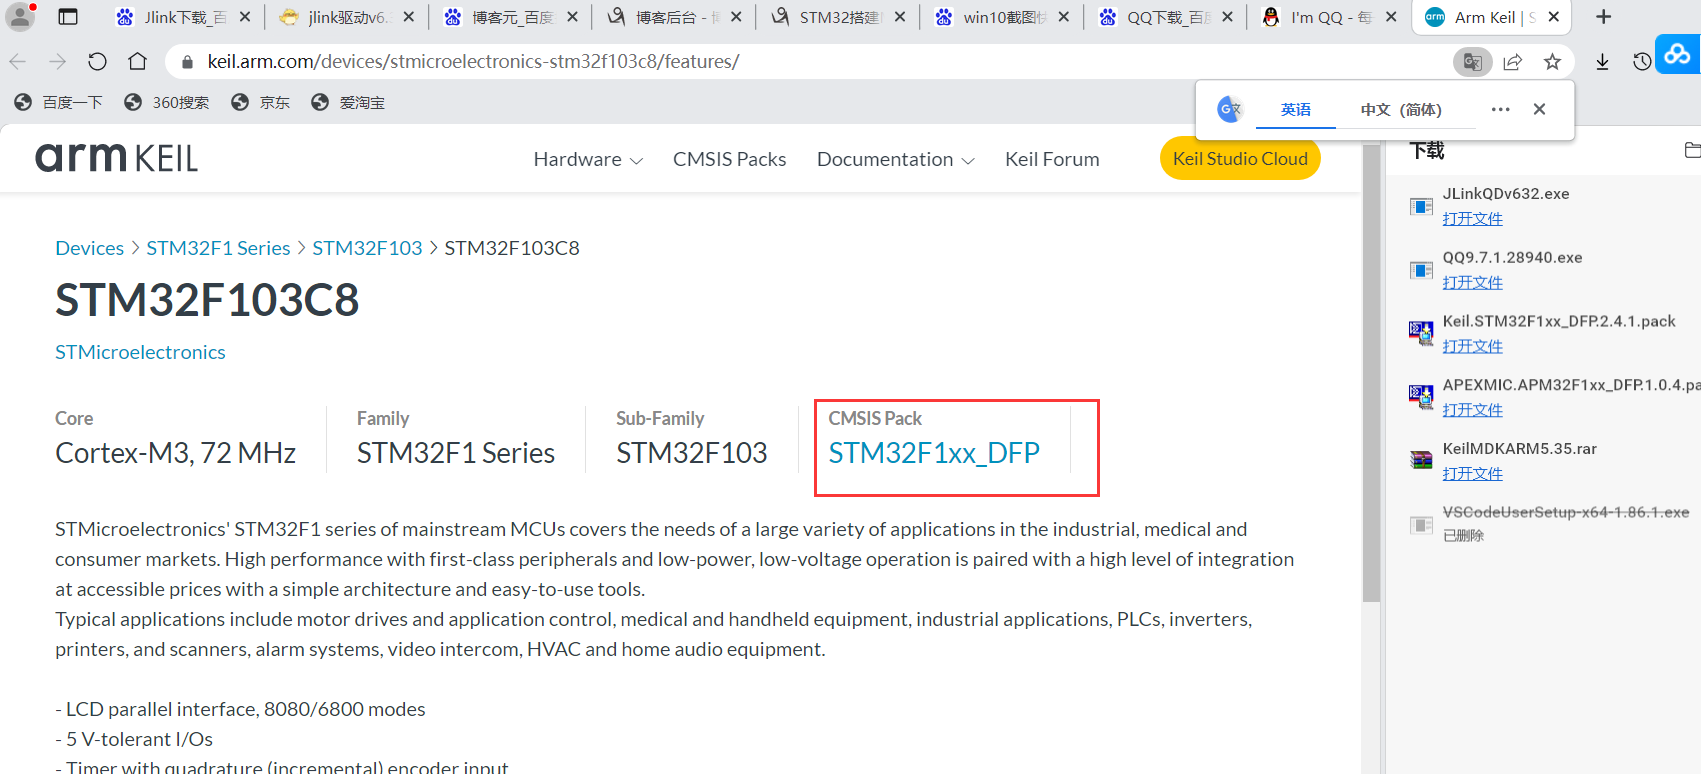Open translate popup more options menu
The image size is (1701, 774).
click(1500, 109)
